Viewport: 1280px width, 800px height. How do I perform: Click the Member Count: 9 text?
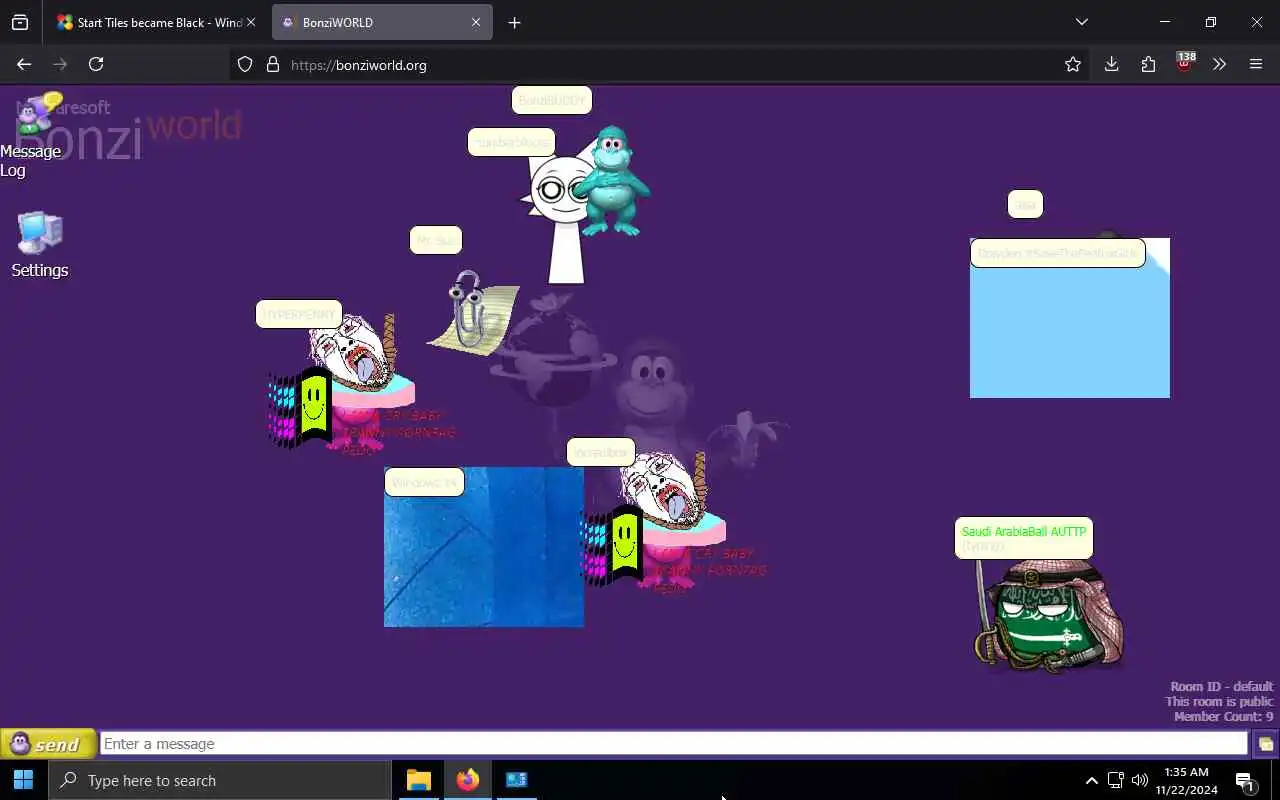pos(1224,716)
